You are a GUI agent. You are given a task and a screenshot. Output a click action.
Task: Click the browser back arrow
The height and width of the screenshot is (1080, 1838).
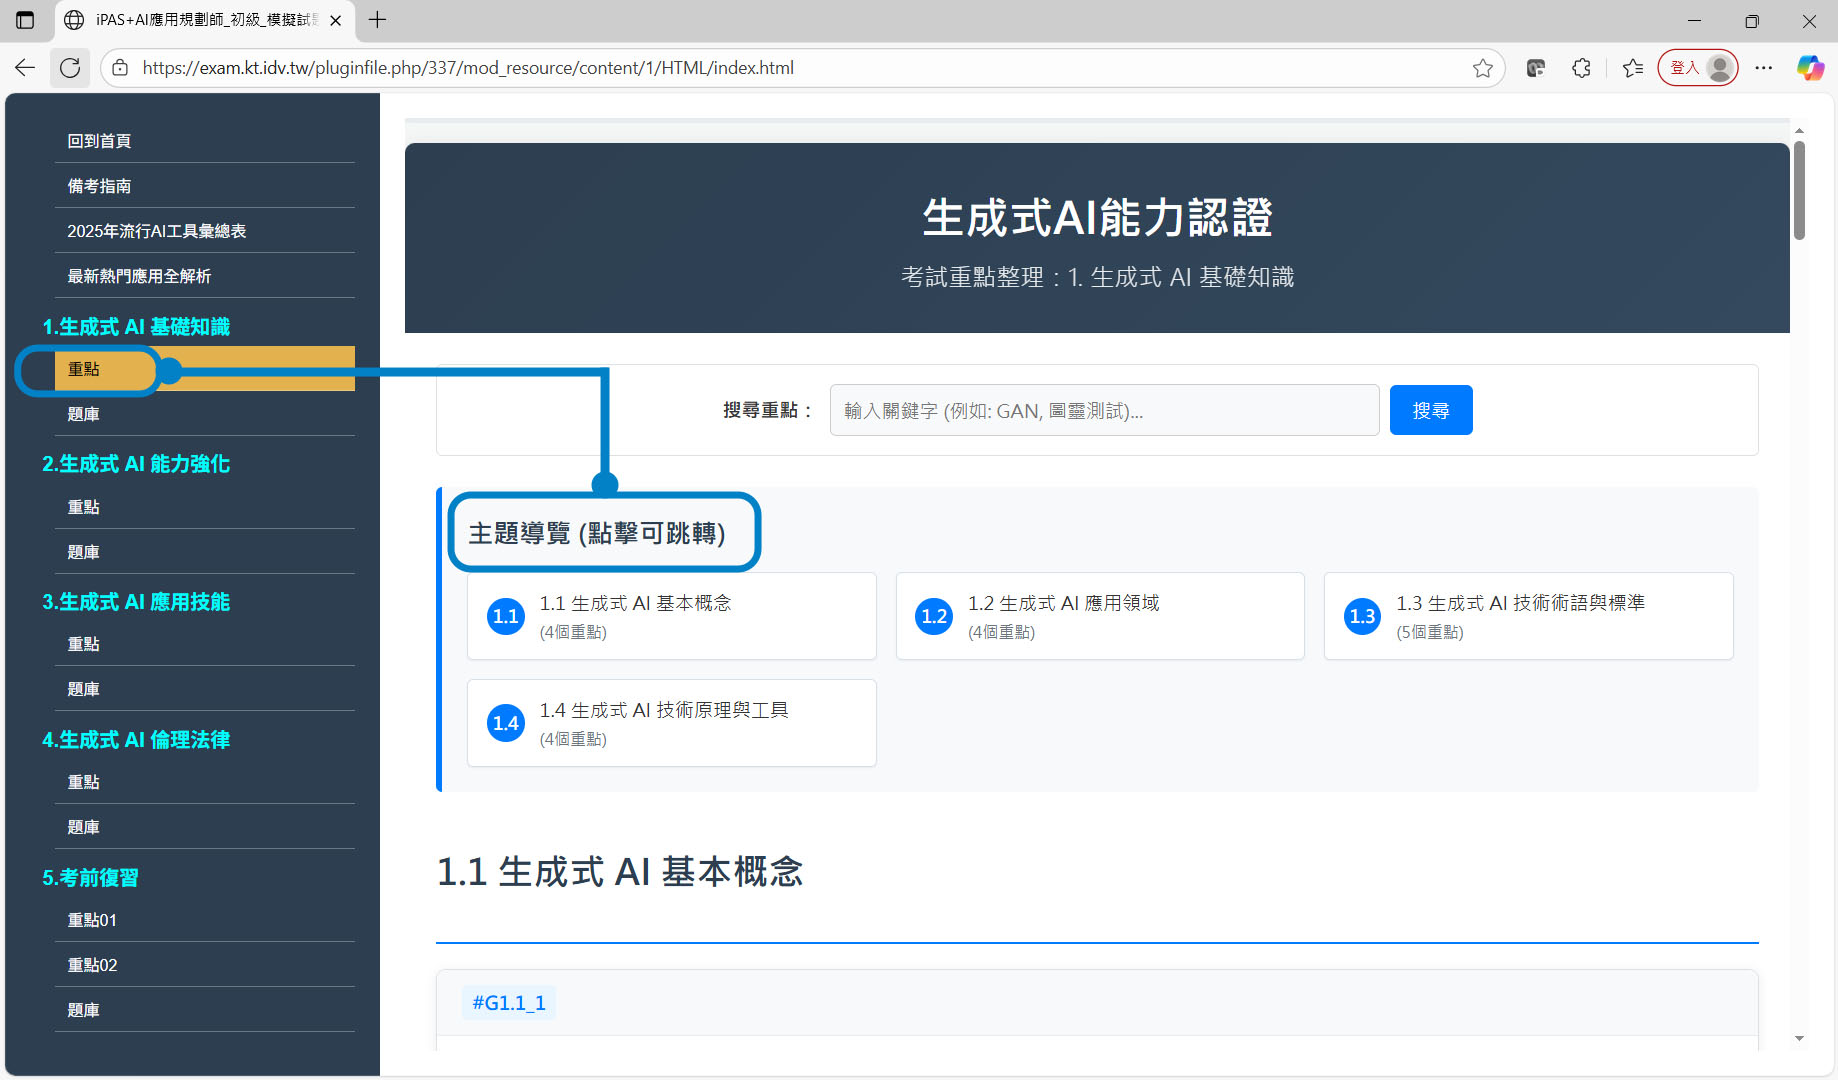pyautogui.click(x=25, y=68)
